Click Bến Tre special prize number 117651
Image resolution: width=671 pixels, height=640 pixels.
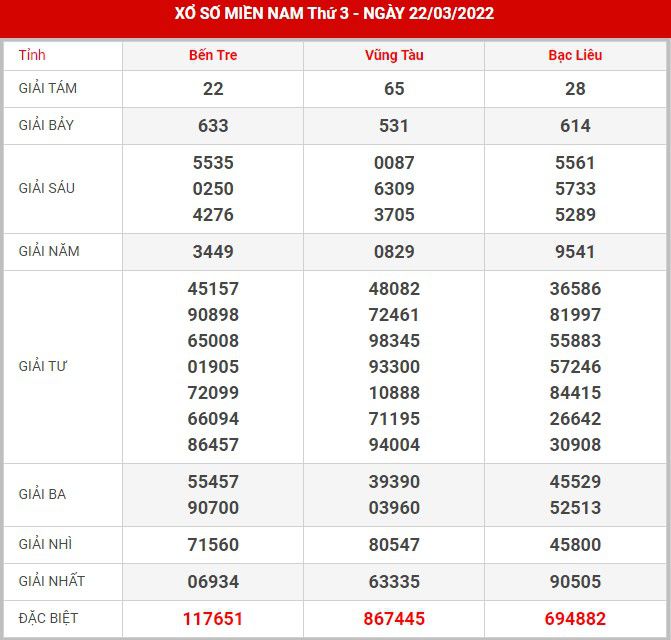click(x=213, y=619)
